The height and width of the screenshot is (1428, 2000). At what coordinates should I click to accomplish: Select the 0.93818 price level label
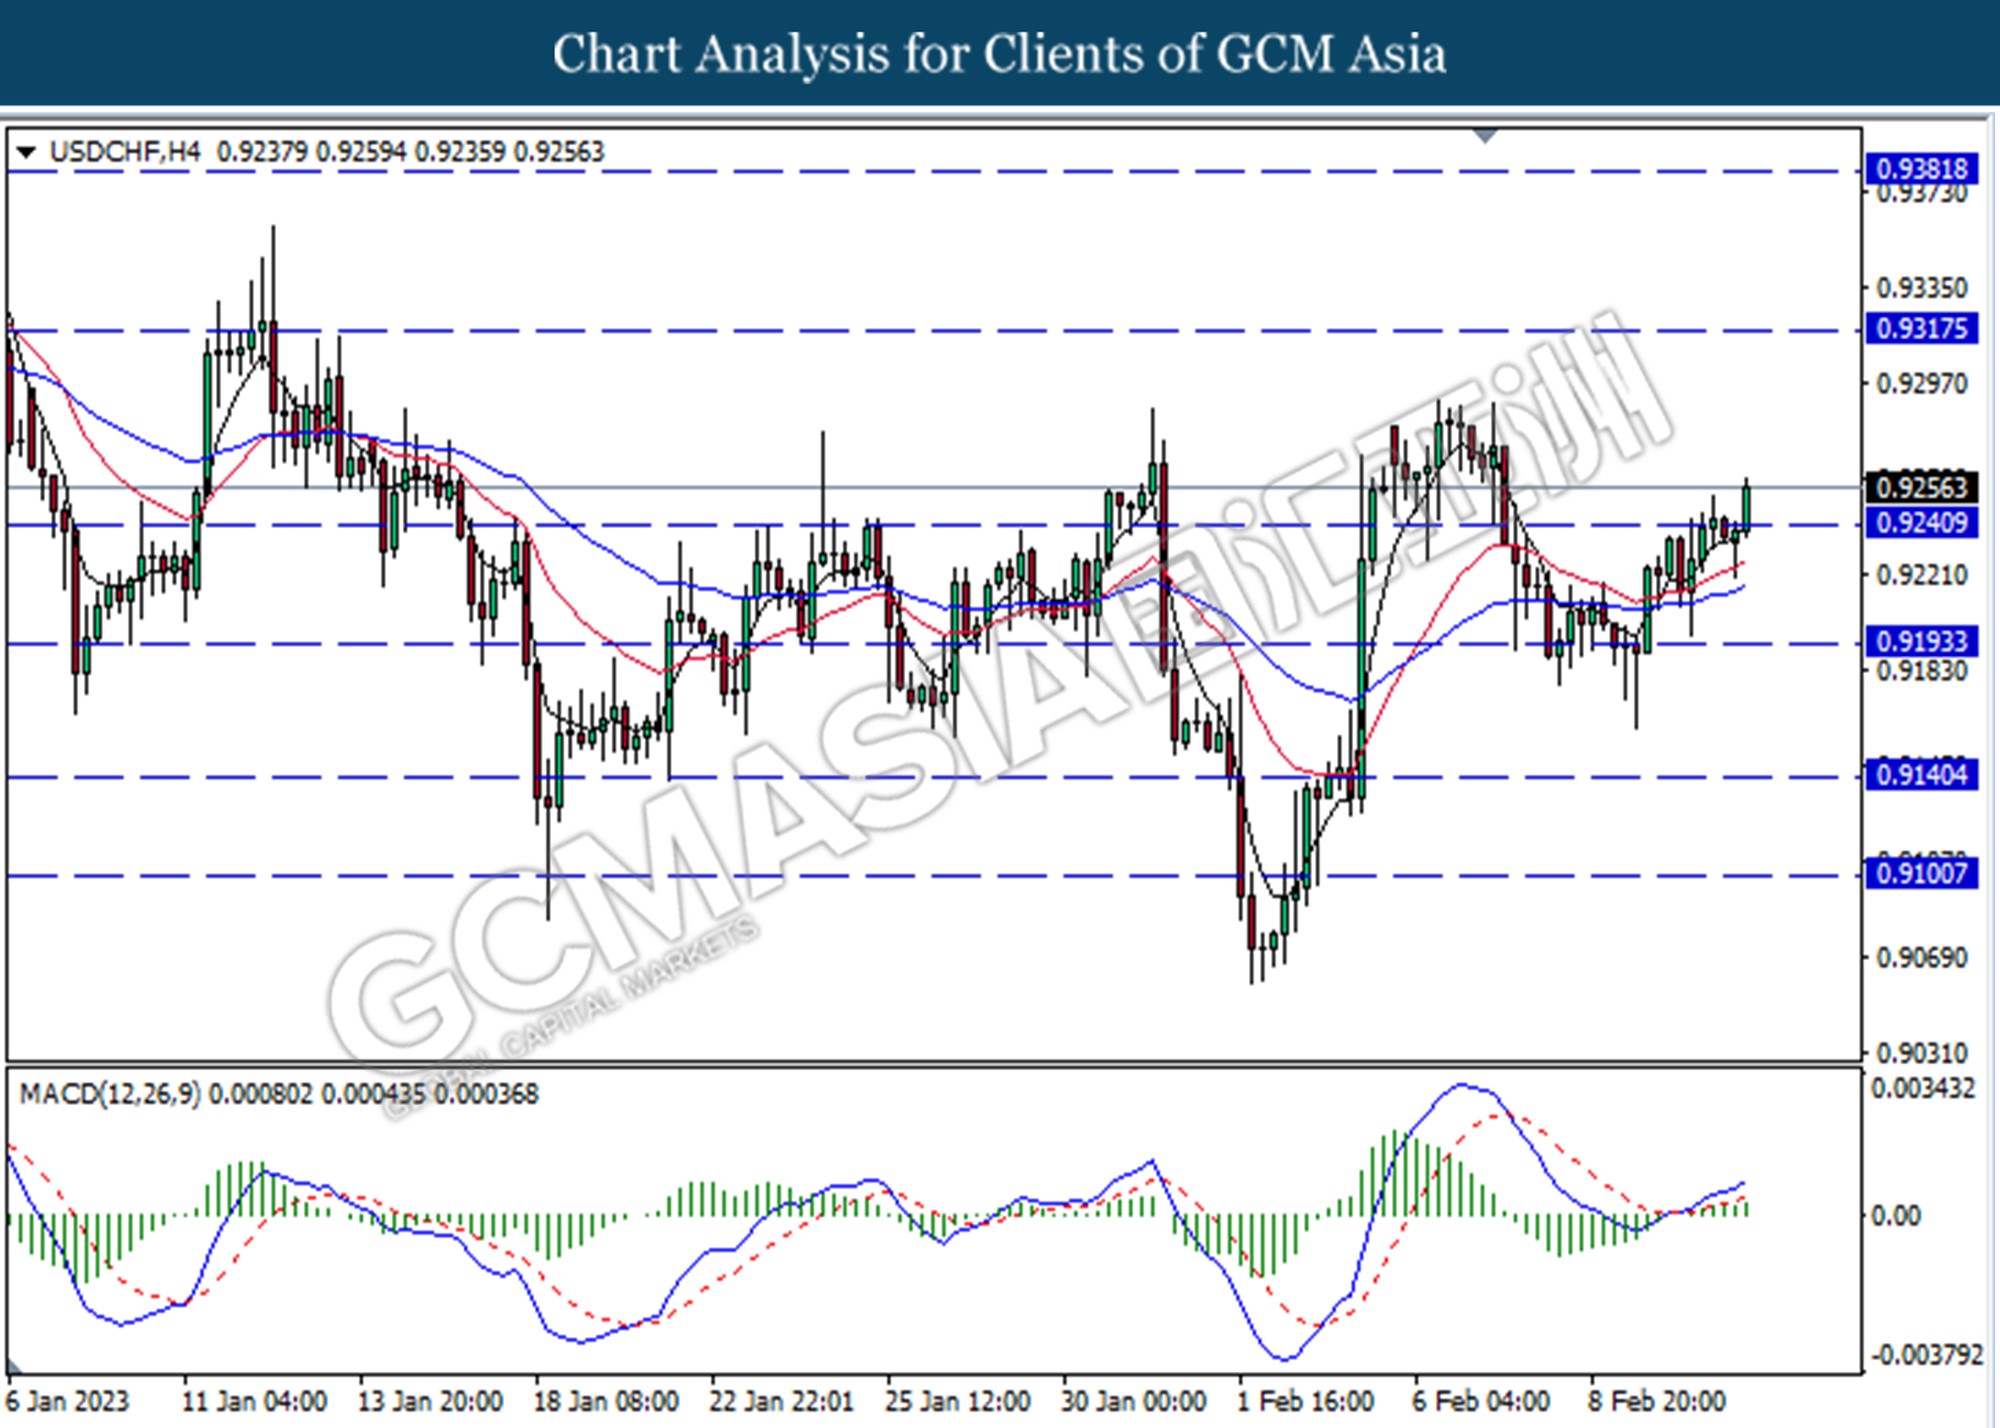1921,169
